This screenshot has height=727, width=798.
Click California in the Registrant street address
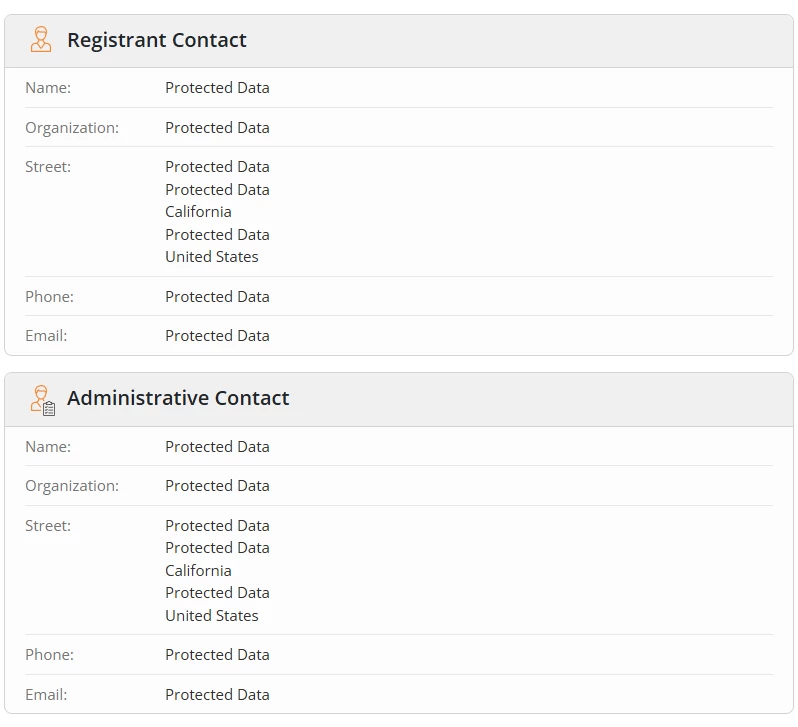[x=198, y=212]
